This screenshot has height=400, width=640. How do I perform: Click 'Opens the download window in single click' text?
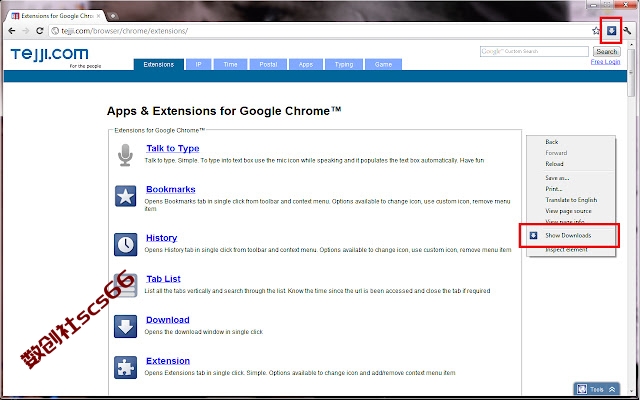click(204, 332)
